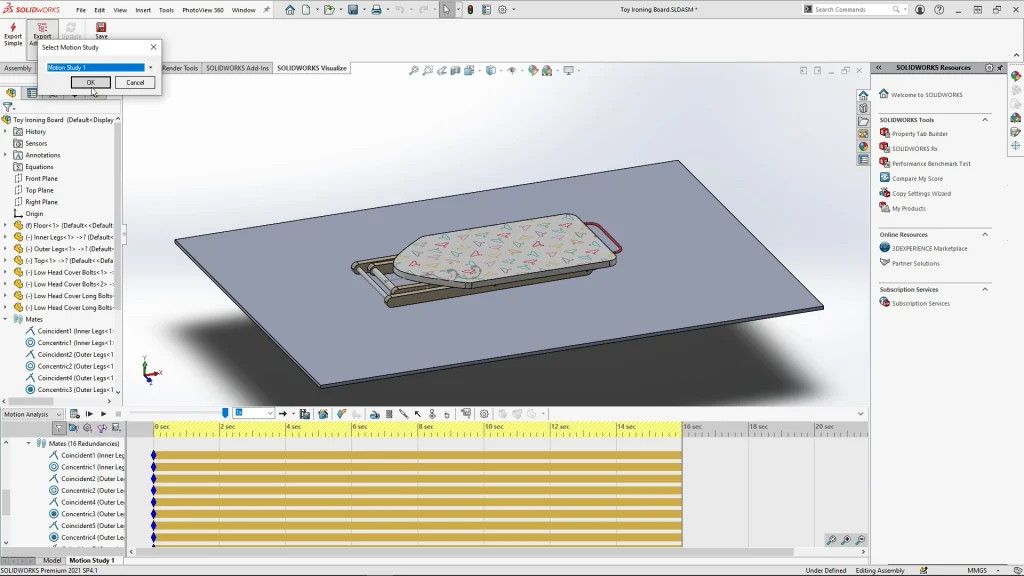This screenshot has width=1024, height=576.
Task: Toggle the filter button above the motion tree
Action: [x=59, y=428]
